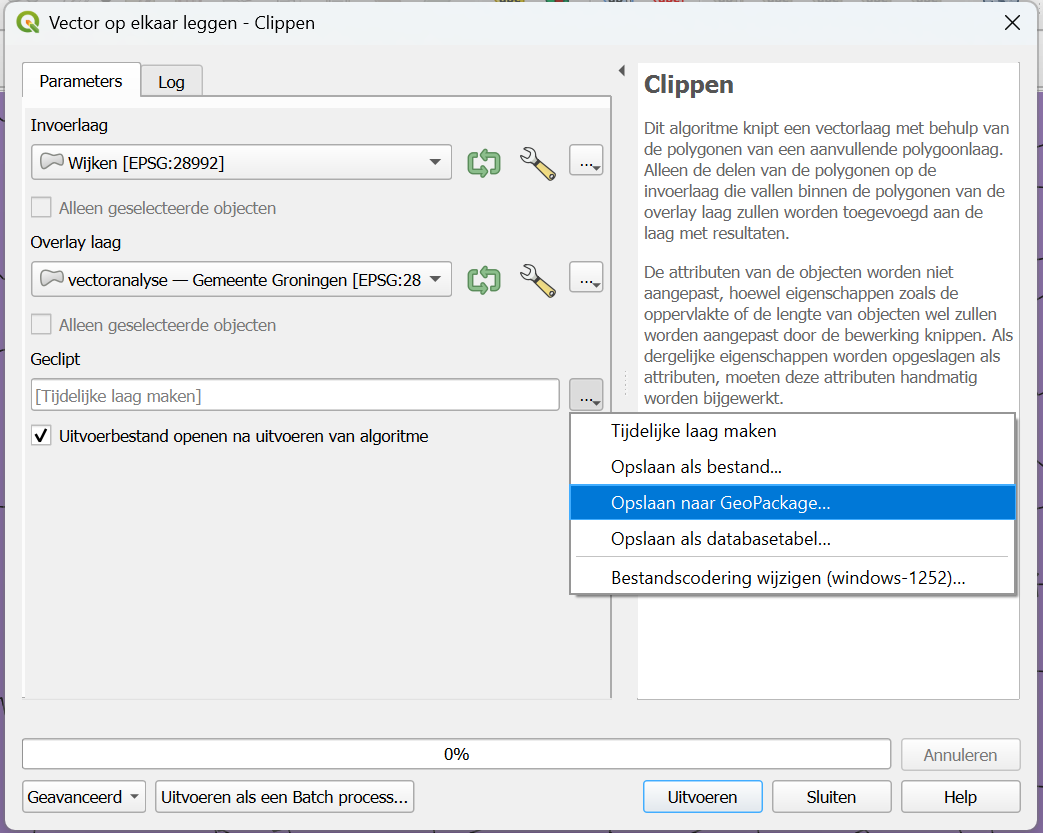The width and height of the screenshot is (1043, 833).
Task: Expand the Wijken input layer dropdown
Action: coord(434,162)
